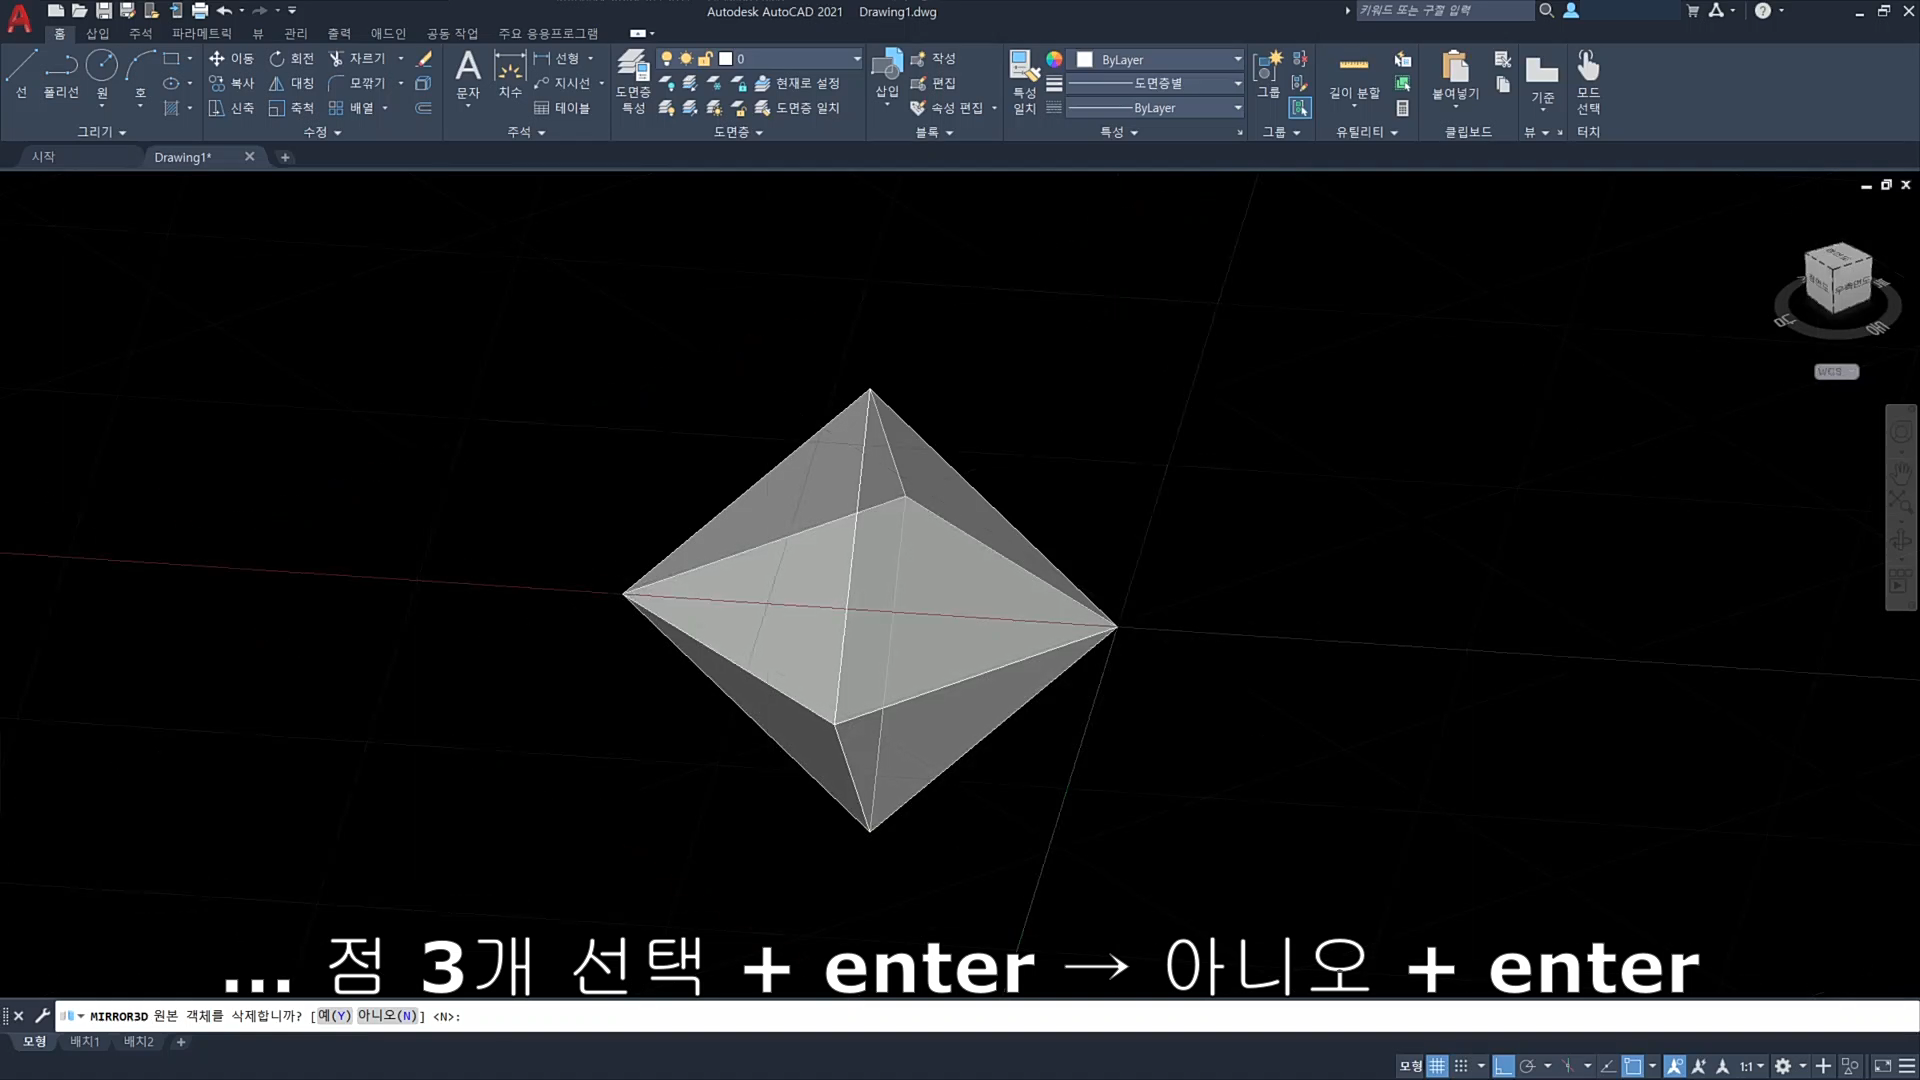Image resolution: width=1920 pixels, height=1080 pixels.
Task: Add a new drawing tab with plus button
Action: [285, 157]
